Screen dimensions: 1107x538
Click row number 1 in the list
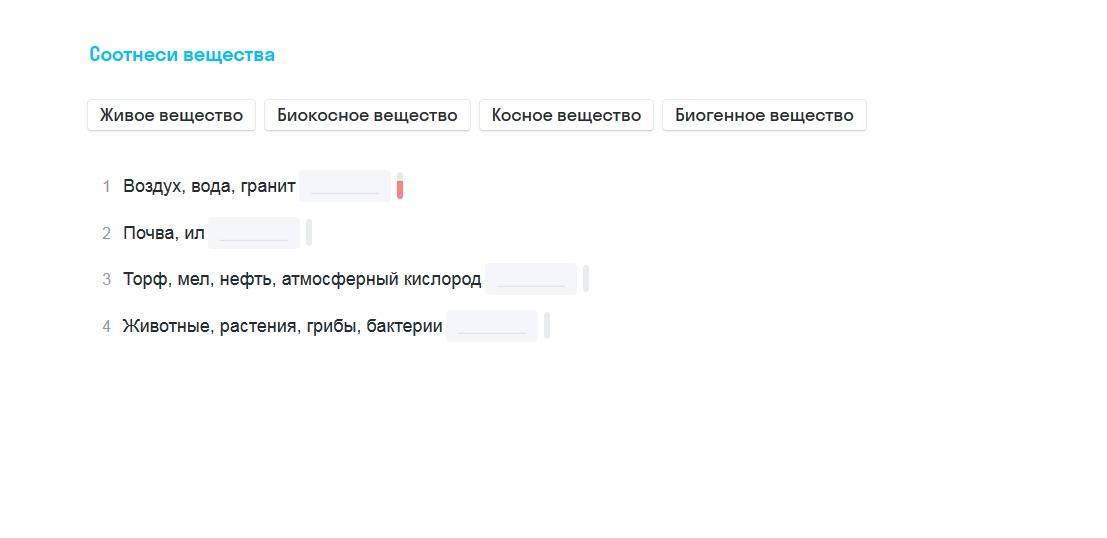coord(106,186)
